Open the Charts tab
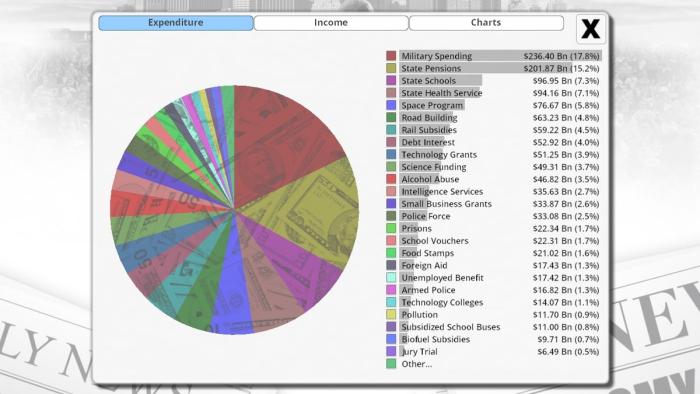This screenshot has width=700, height=394. point(486,23)
